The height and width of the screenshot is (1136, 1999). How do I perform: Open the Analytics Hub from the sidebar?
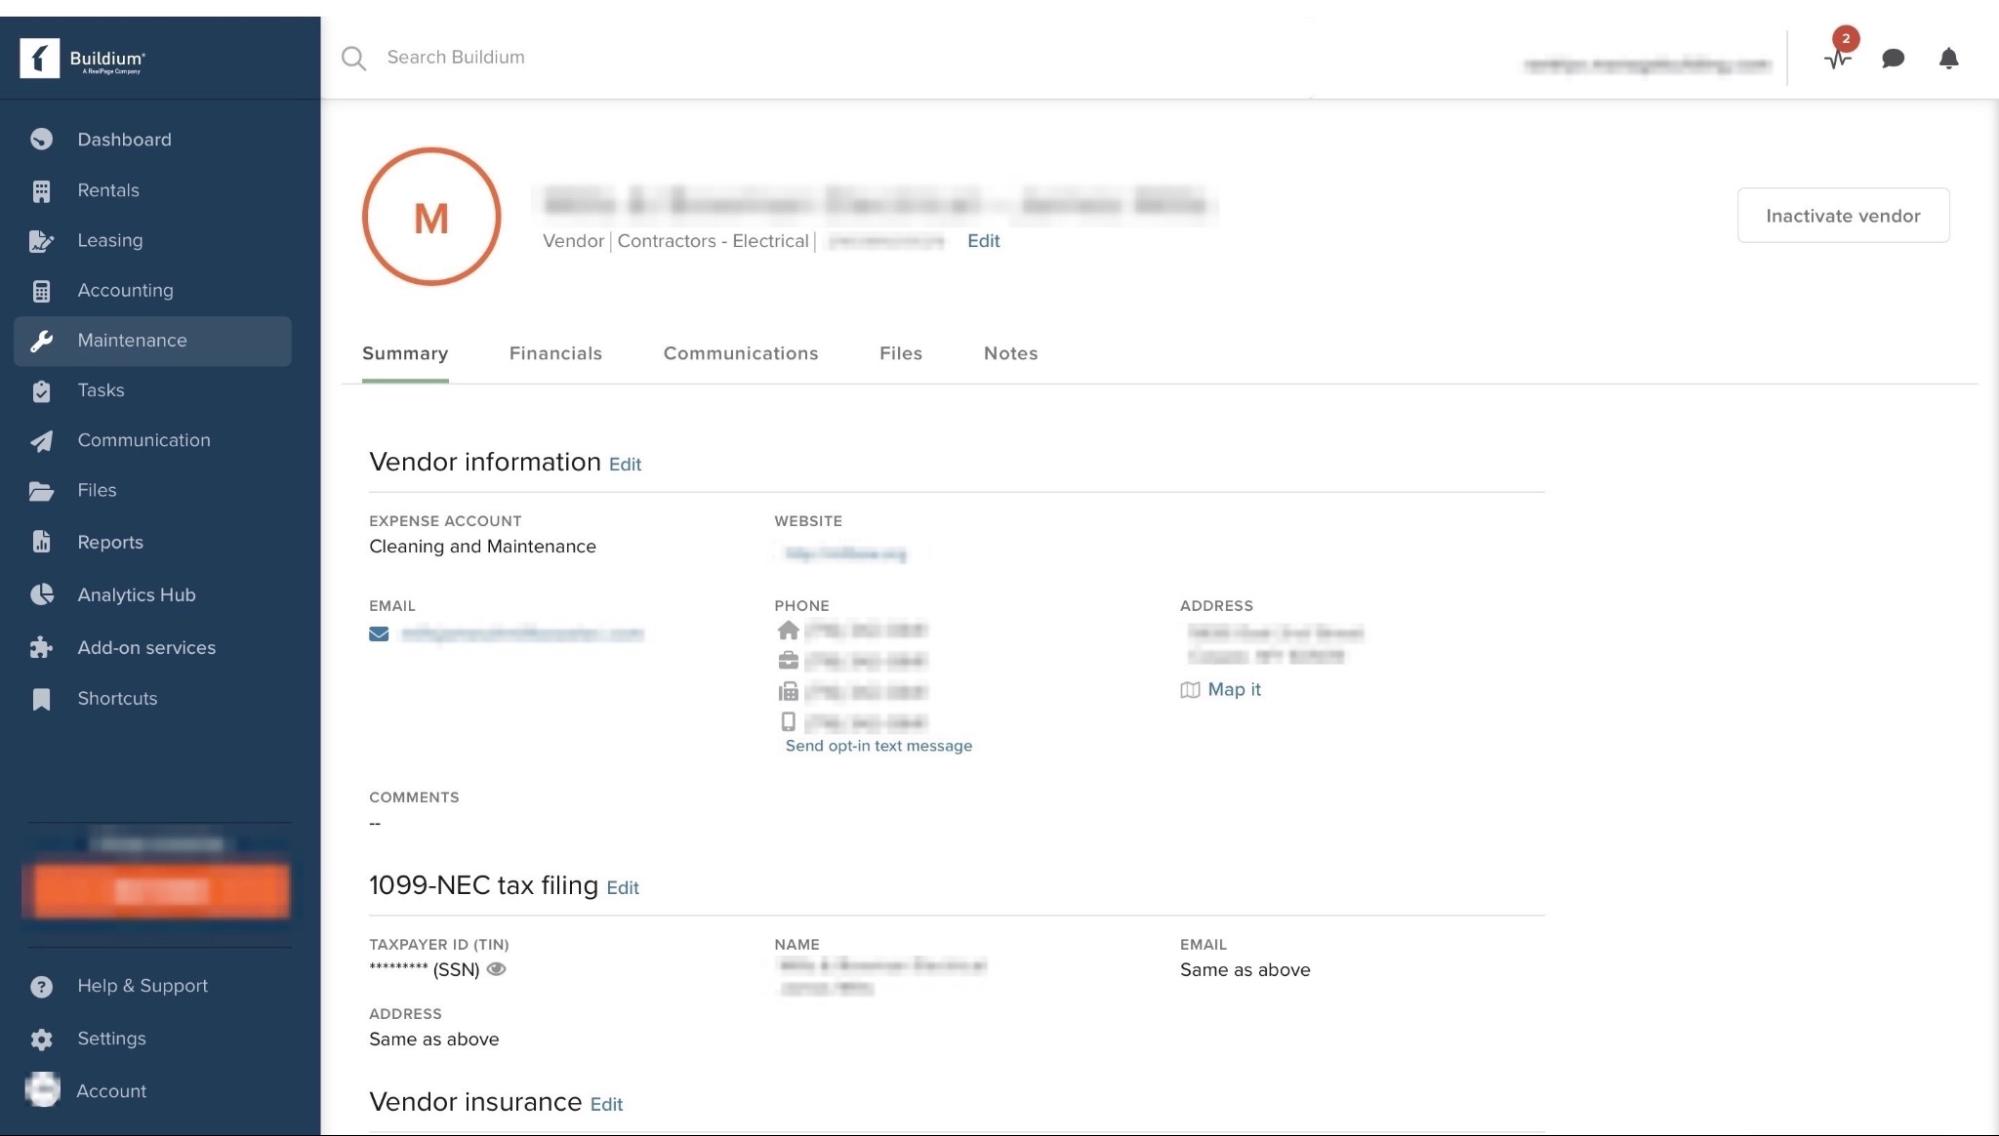click(136, 594)
